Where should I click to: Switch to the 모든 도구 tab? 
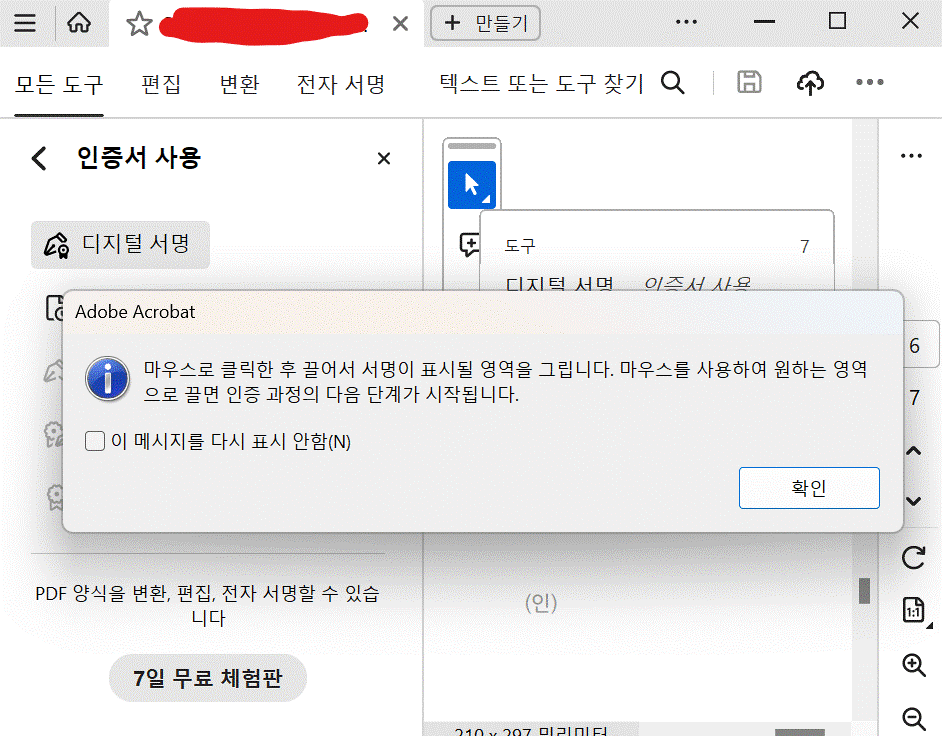[x=59, y=84]
